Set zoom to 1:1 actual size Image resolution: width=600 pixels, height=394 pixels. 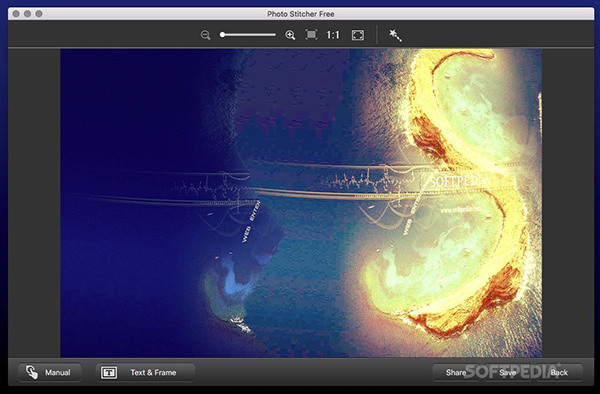[333, 35]
